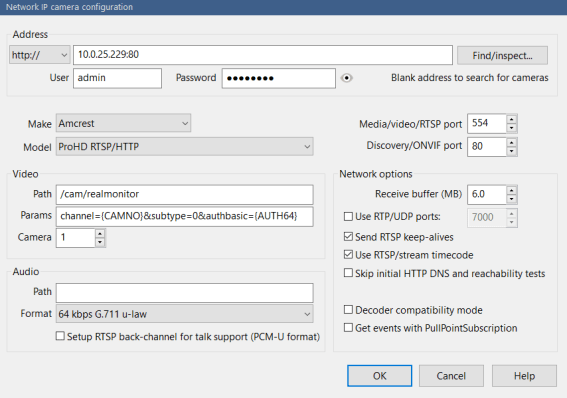
Task: Increase the Camera number
Action: [100, 233]
